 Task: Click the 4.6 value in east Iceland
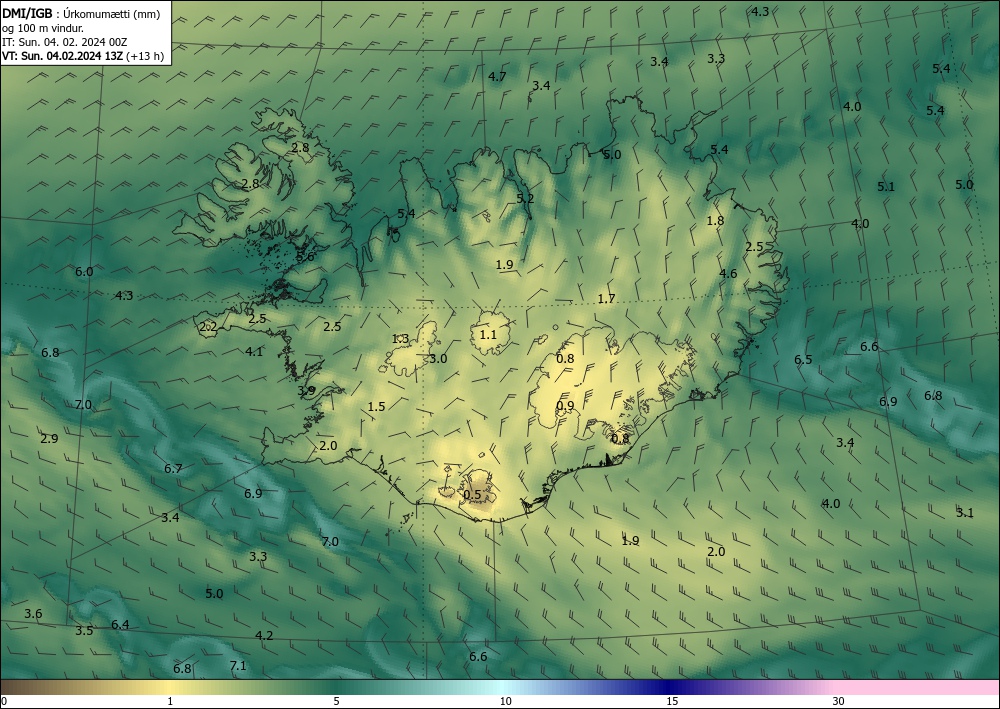(x=728, y=274)
